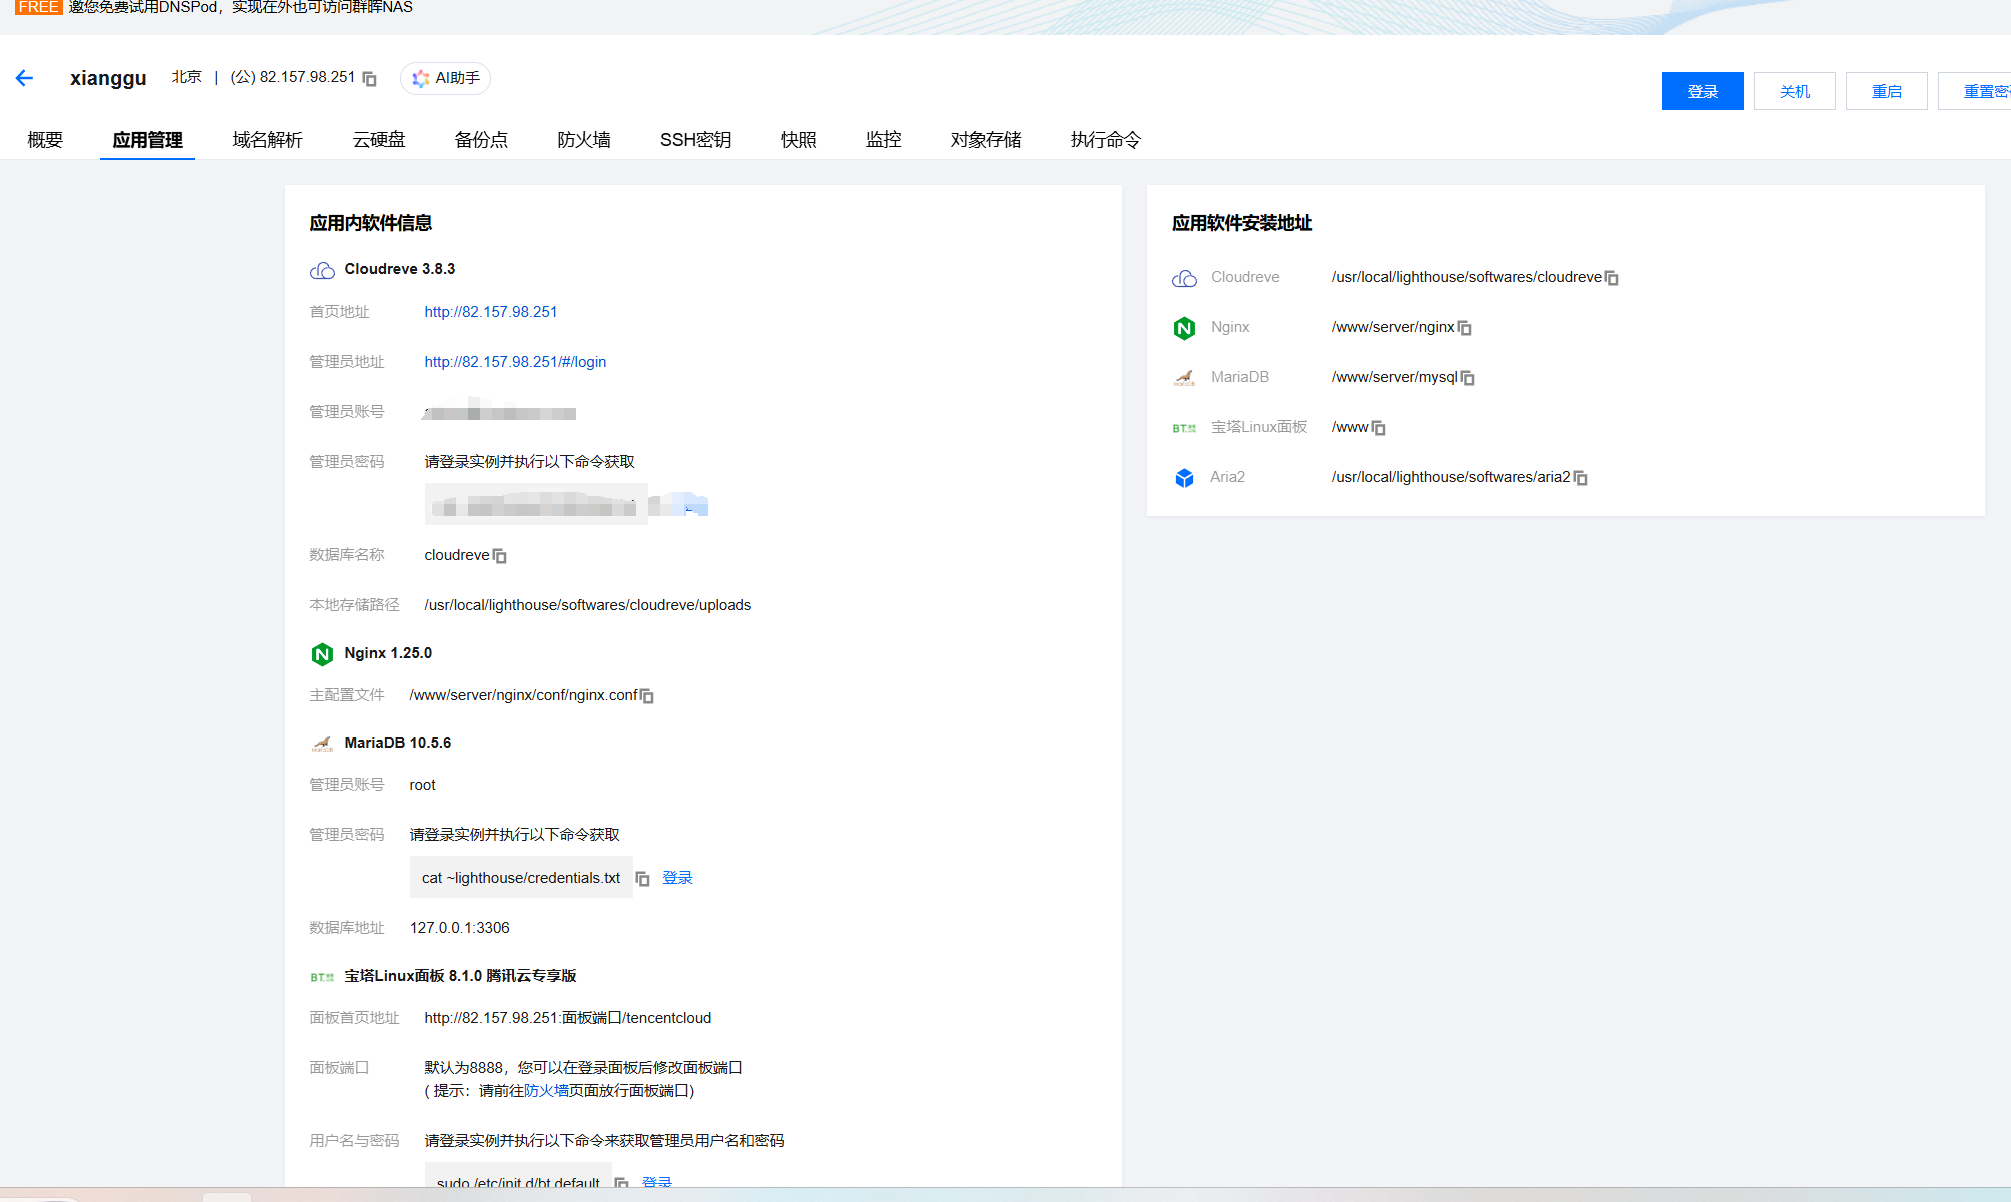Click 登录 link next to credentials command
The height and width of the screenshot is (1202, 2011).
(x=677, y=878)
